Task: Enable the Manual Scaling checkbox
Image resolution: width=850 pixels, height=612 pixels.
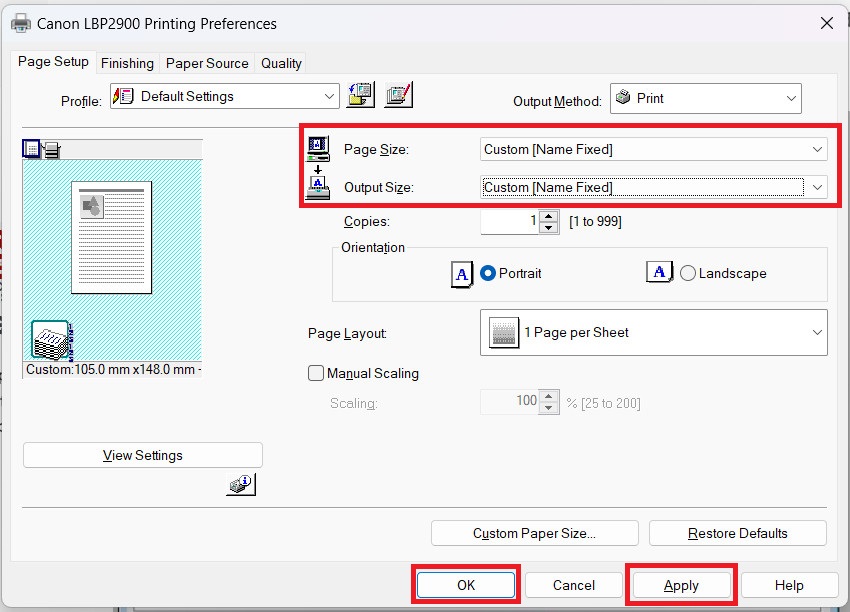Action: (x=315, y=373)
